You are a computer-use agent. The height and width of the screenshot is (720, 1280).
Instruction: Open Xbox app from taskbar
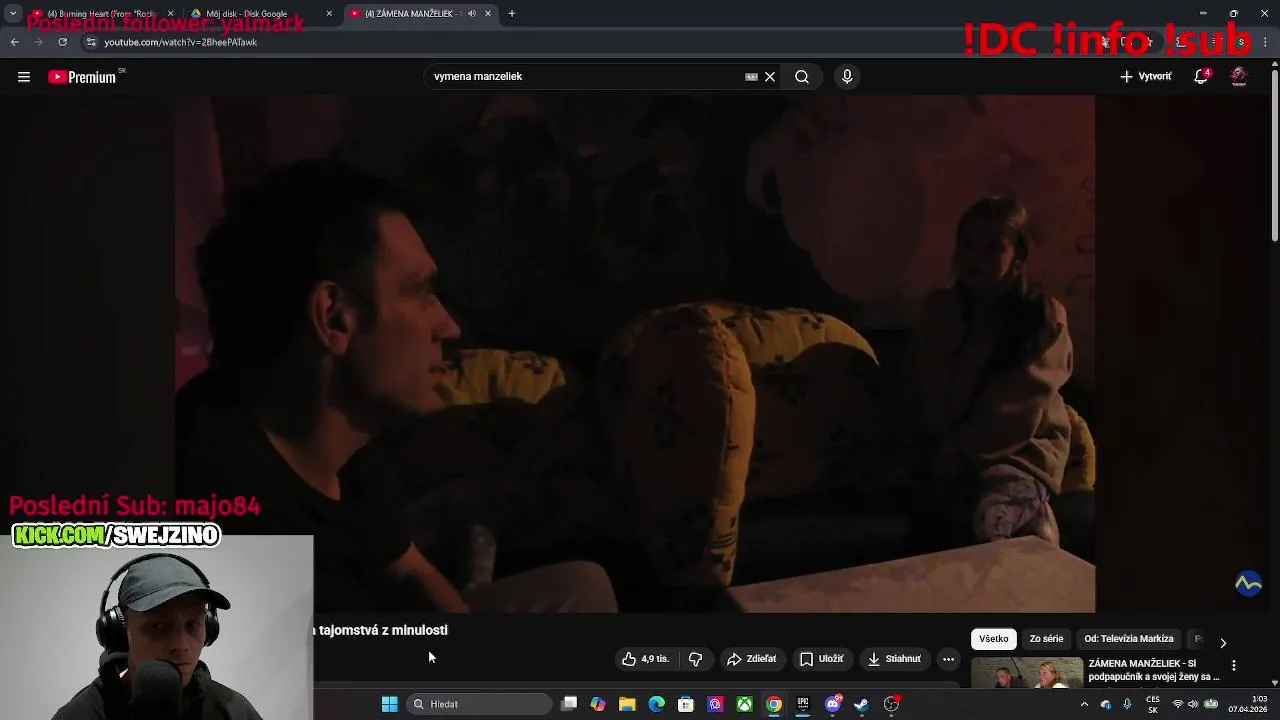(x=744, y=704)
